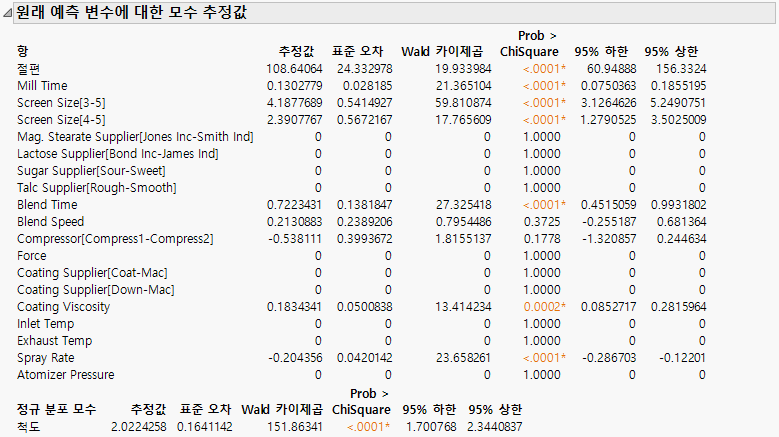Select the 정규 분포 모수 header

56,409
